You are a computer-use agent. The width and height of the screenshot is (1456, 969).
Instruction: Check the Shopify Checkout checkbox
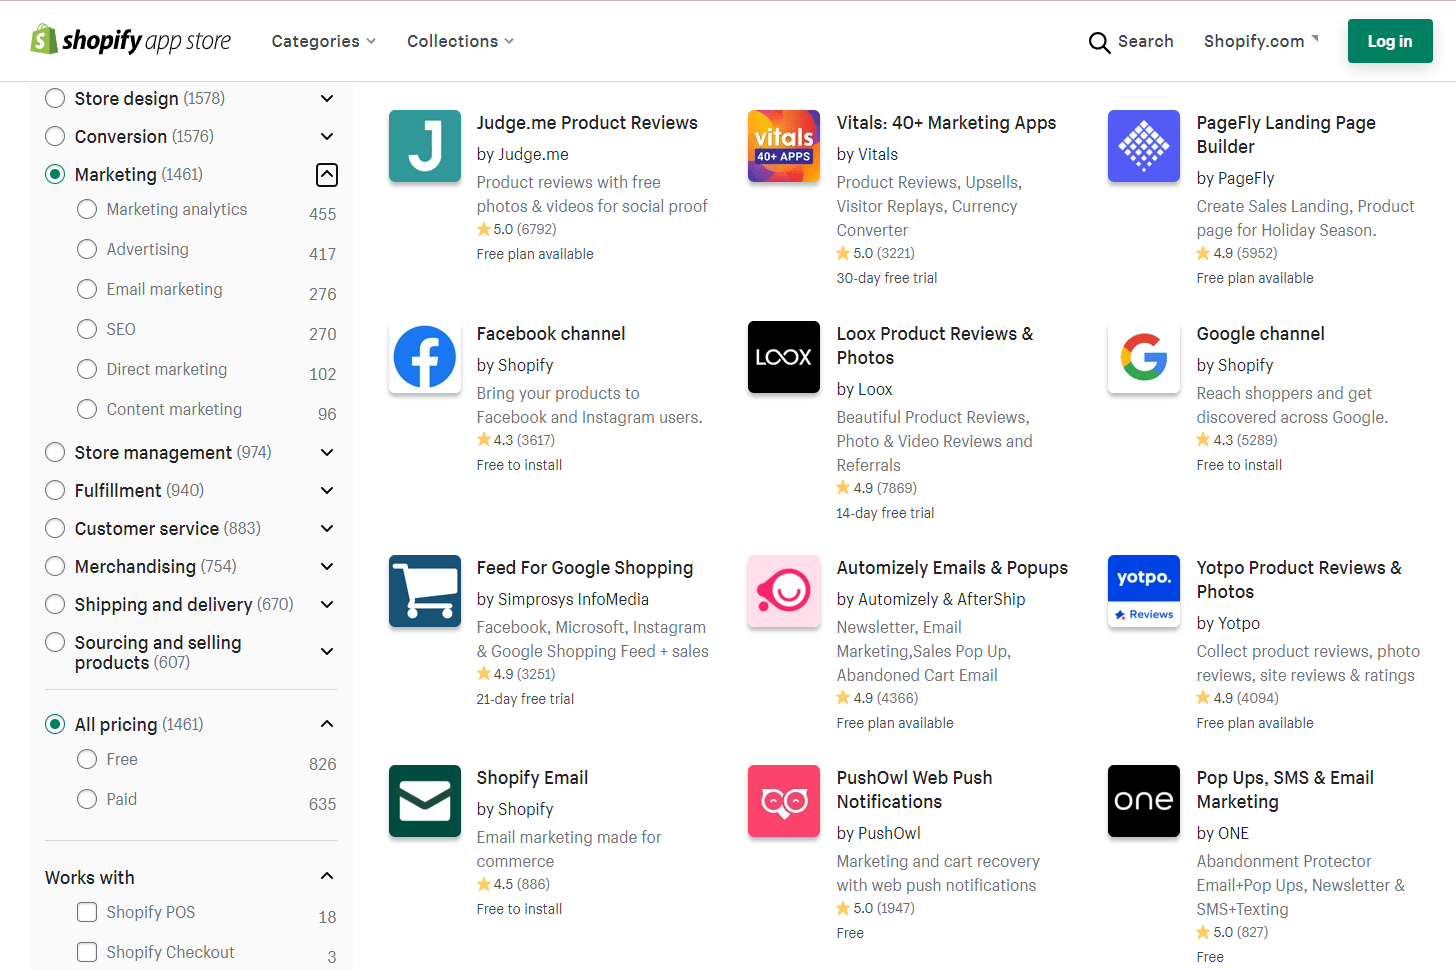[87, 952]
